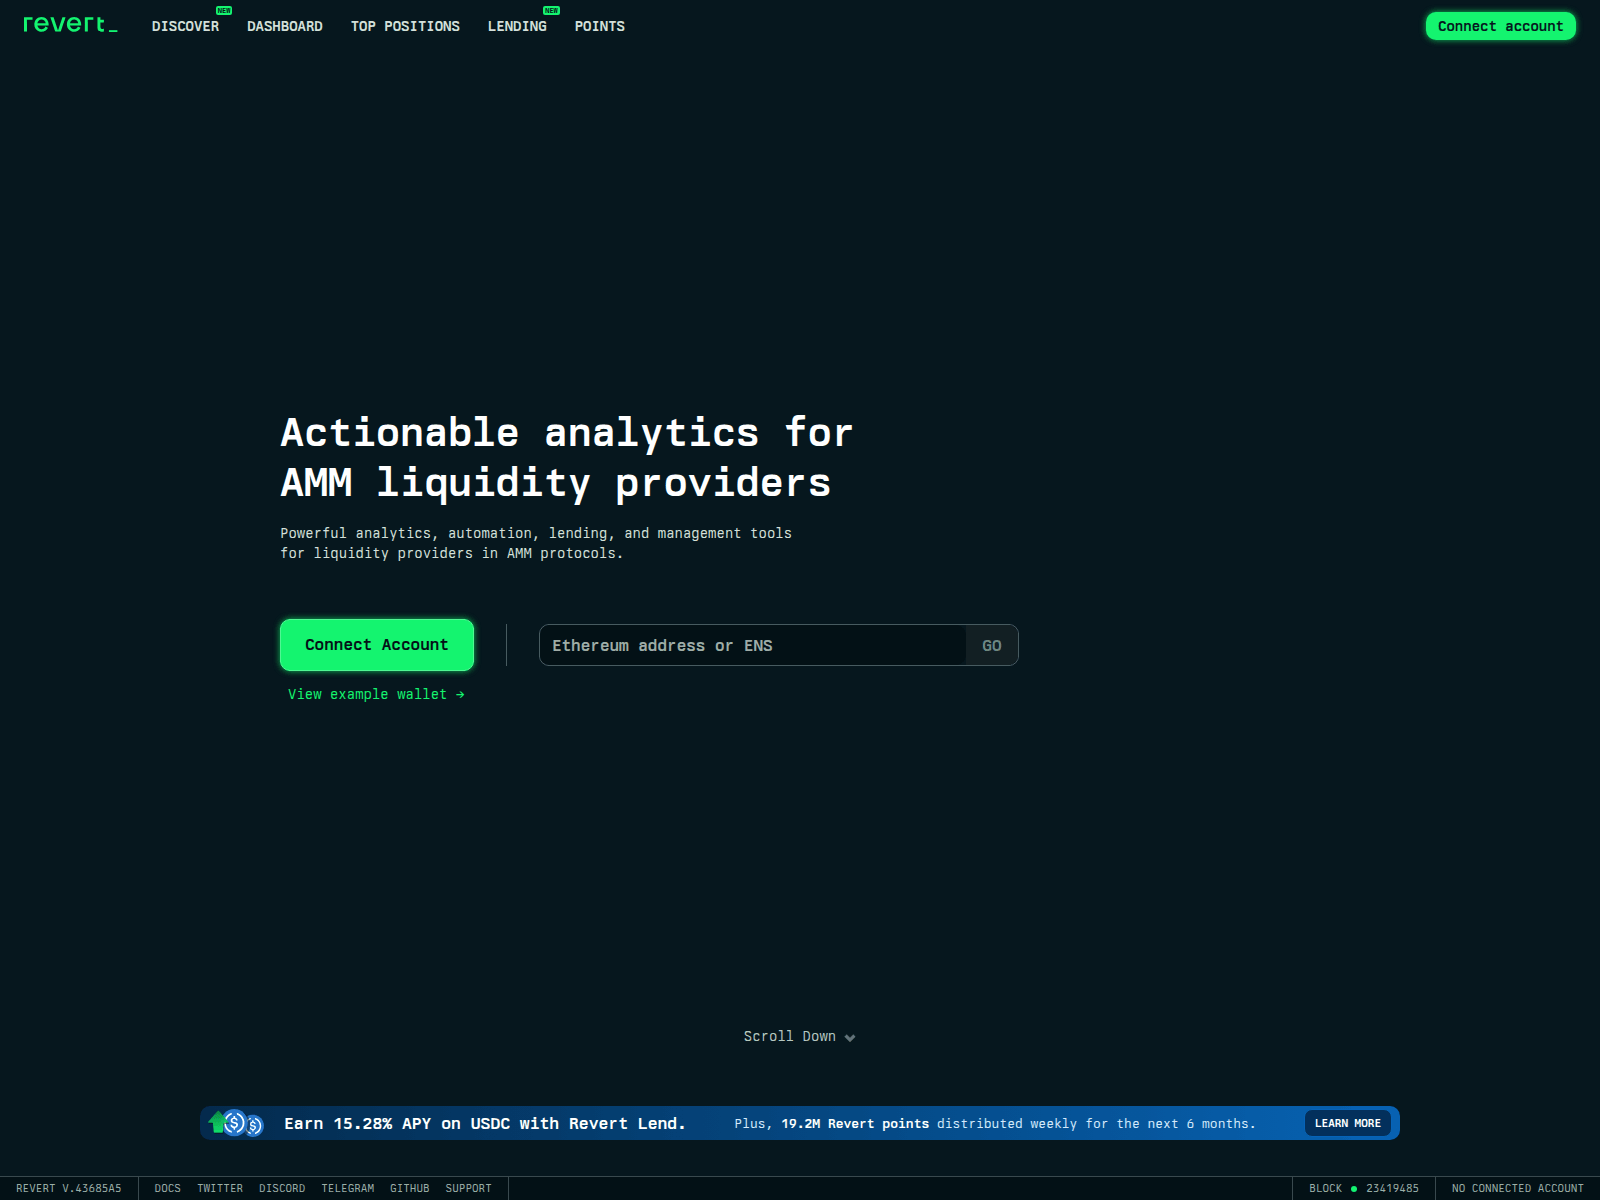Open the Discover menu item

pos(185,27)
